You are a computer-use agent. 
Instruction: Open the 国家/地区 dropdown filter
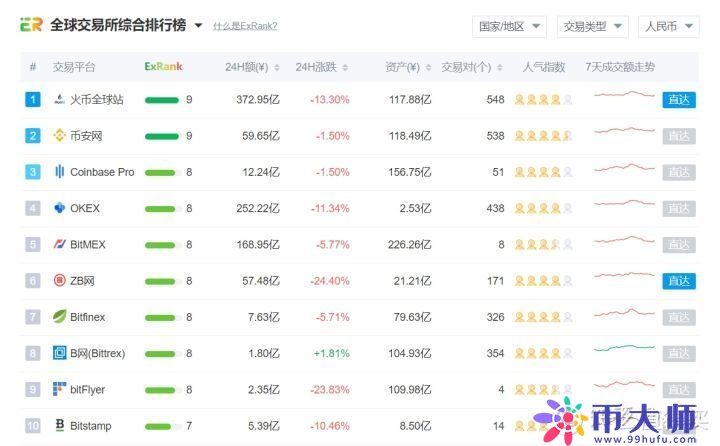pos(509,26)
